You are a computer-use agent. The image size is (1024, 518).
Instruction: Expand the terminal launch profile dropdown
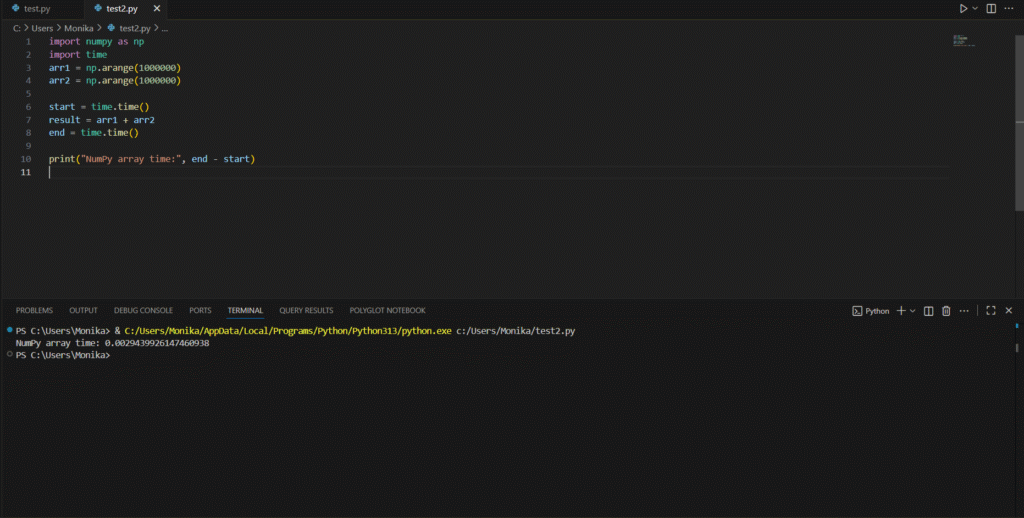(x=912, y=310)
